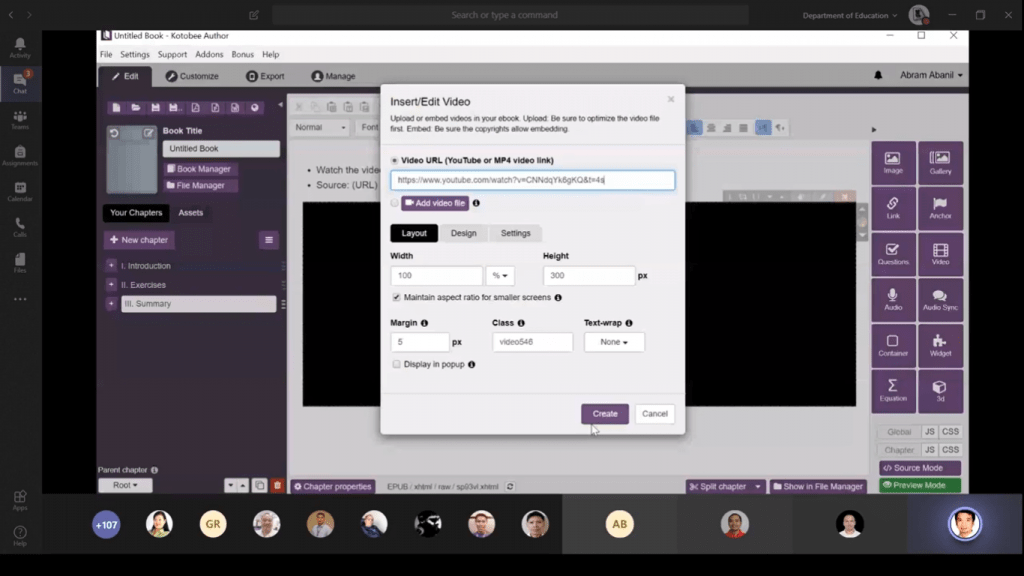Open the File menu
The image size is (1024, 576).
tap(106, 54)
